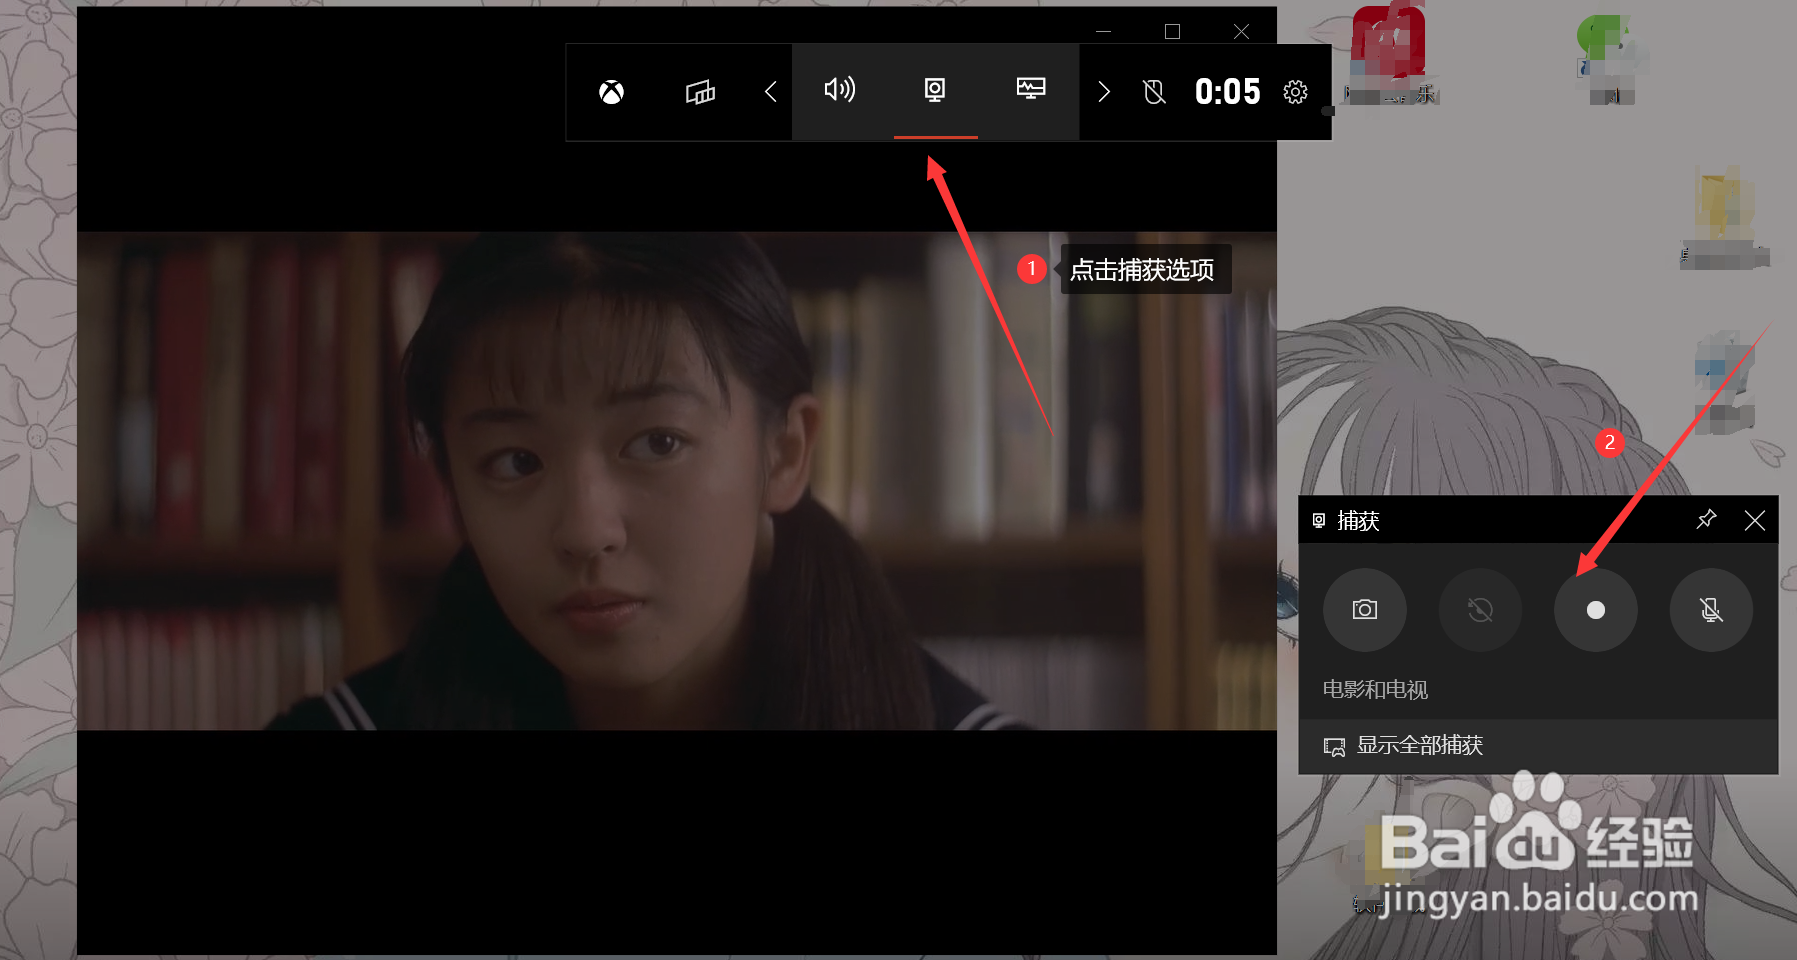Take a screenshot with camera button

(1365, 610)
